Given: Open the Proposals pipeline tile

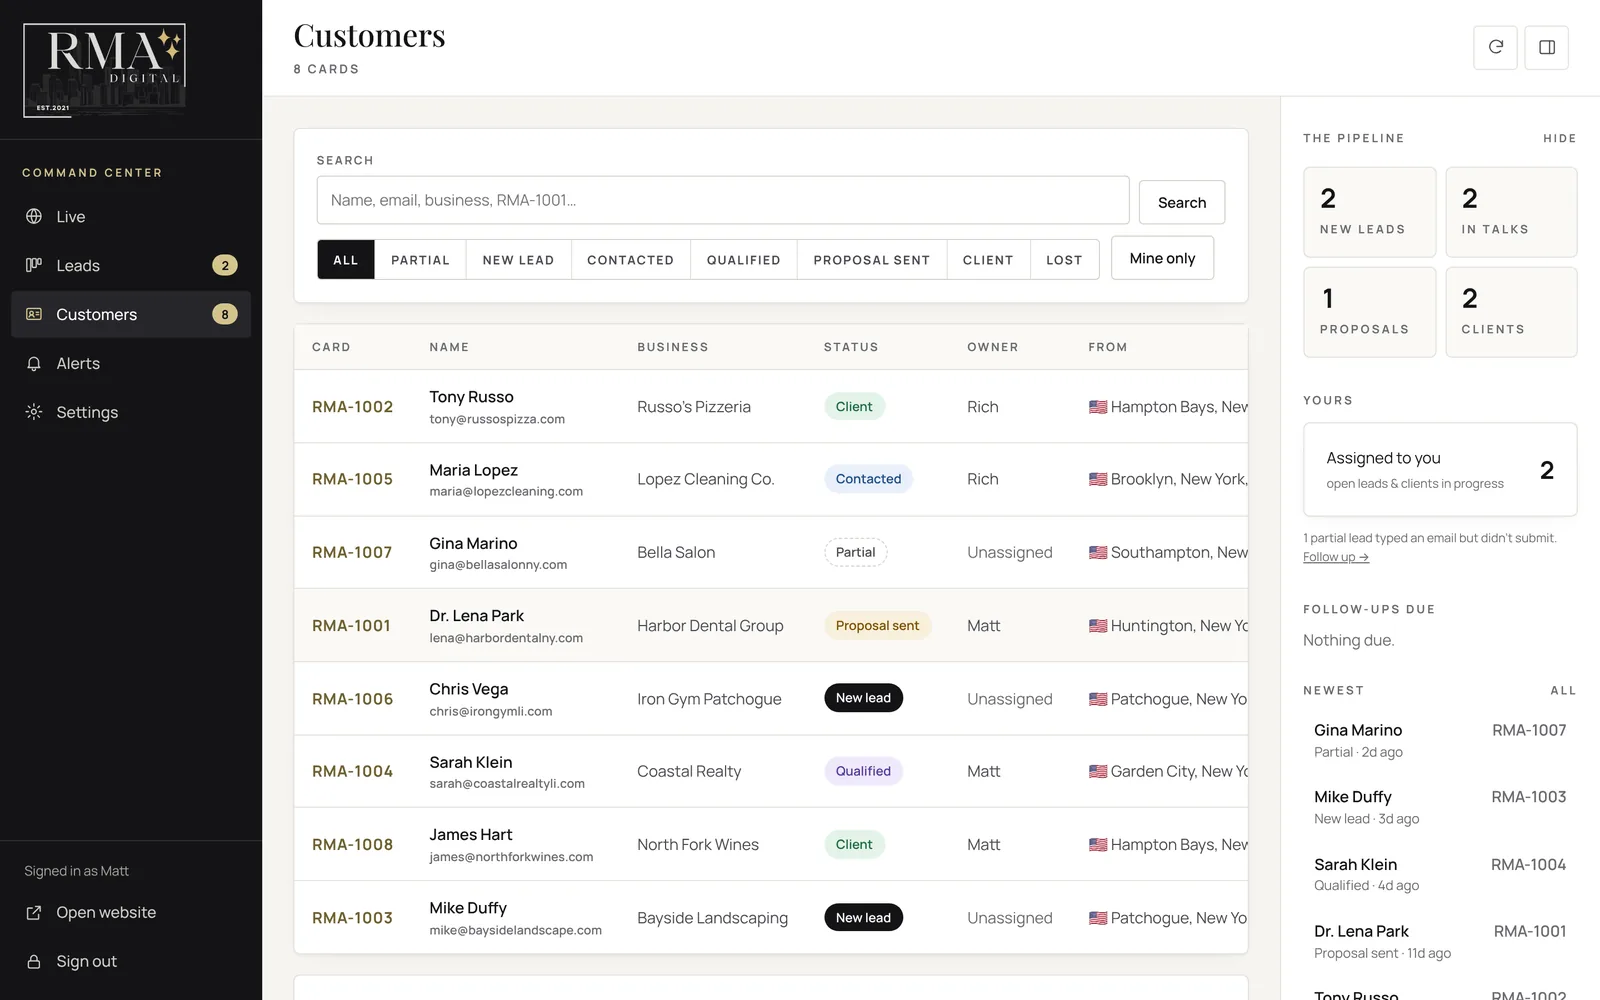Looking at the screenshot, I should [x=1370, y=312].
